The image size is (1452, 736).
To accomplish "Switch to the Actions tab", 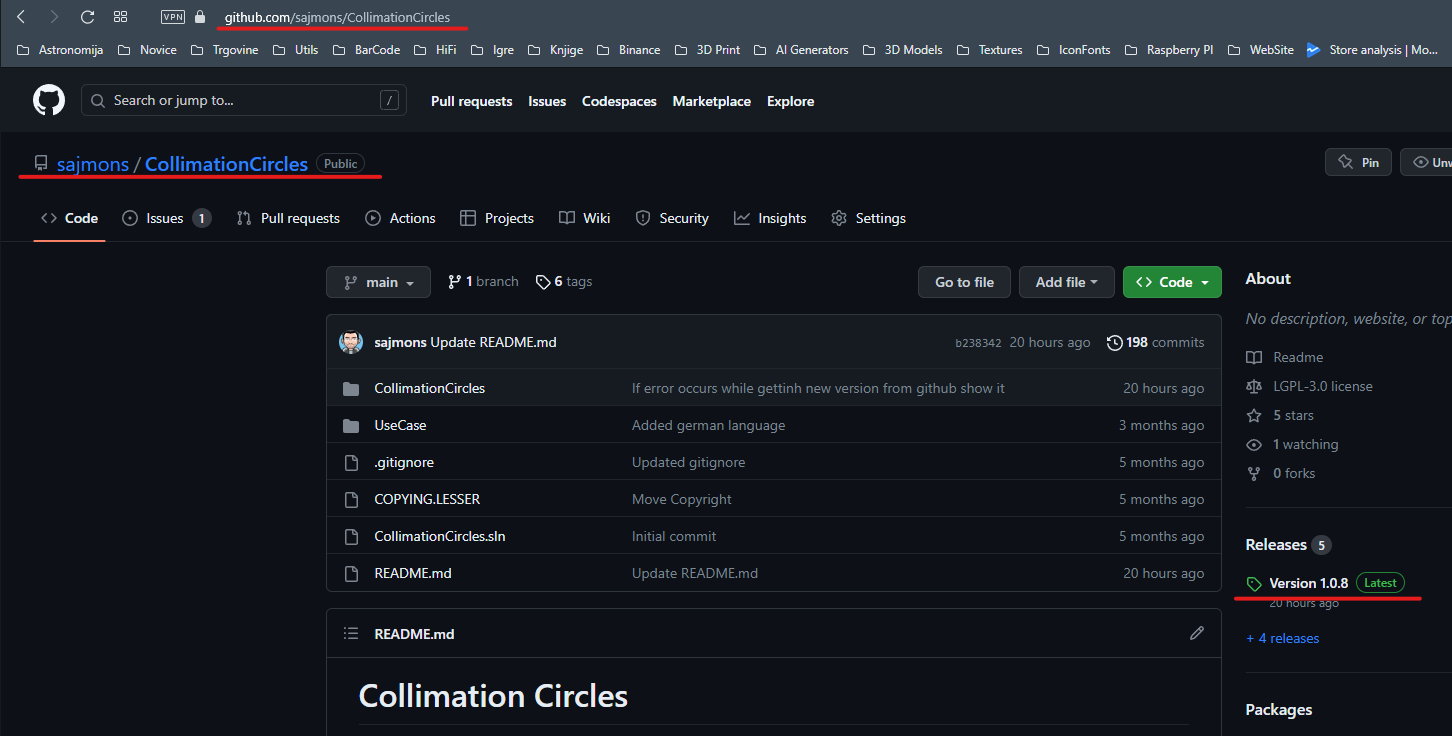I will 400,218.
